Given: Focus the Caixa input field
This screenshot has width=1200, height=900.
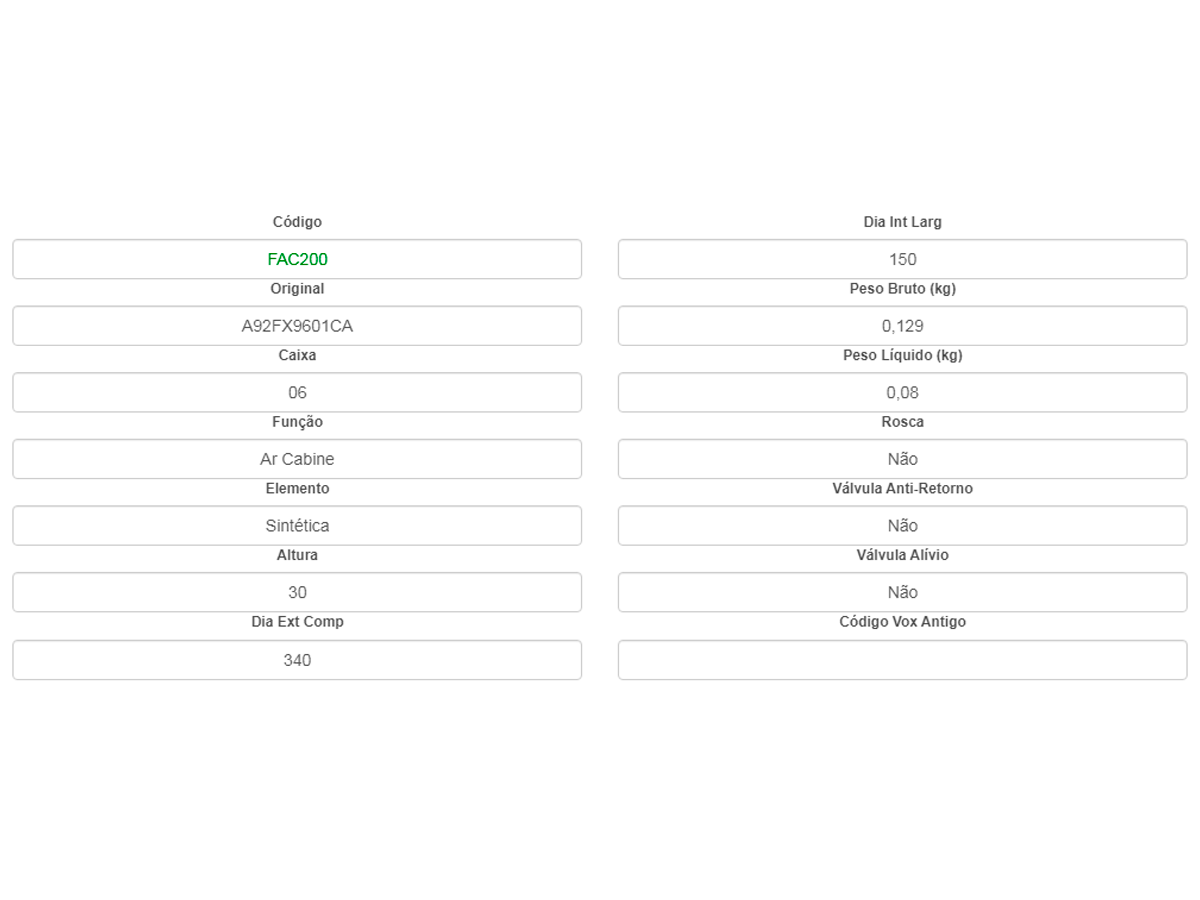Looking at the screenshot, I should (297, 392).
